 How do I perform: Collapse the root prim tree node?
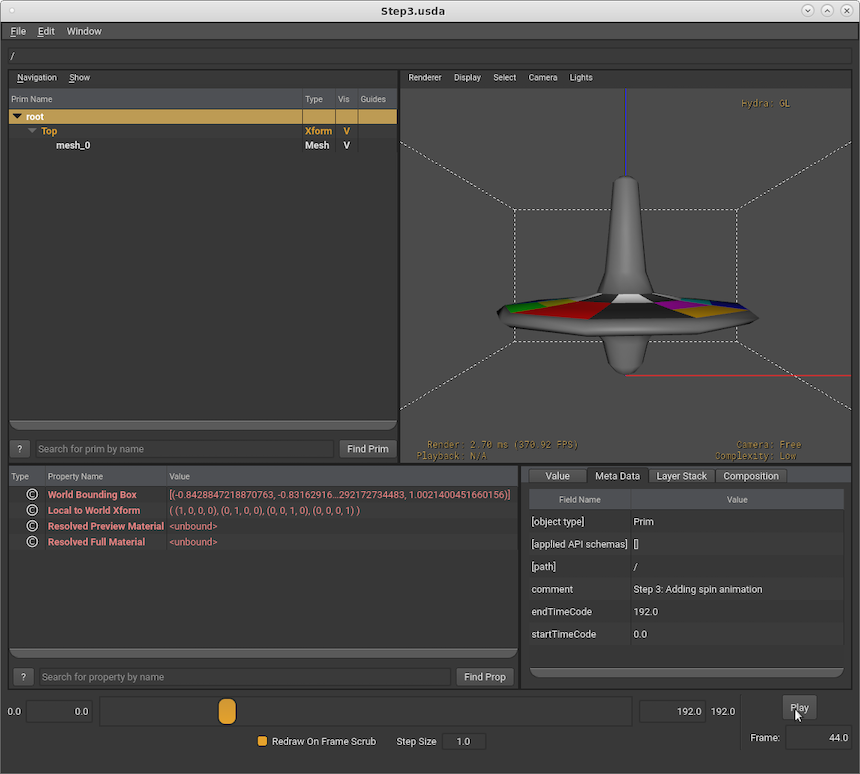click(18, 117)
